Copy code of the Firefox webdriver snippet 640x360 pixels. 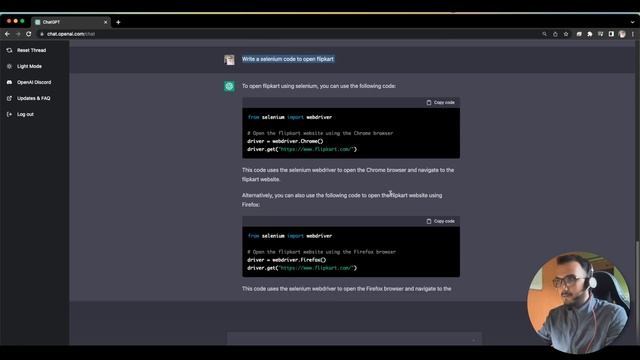pos(440,221)
